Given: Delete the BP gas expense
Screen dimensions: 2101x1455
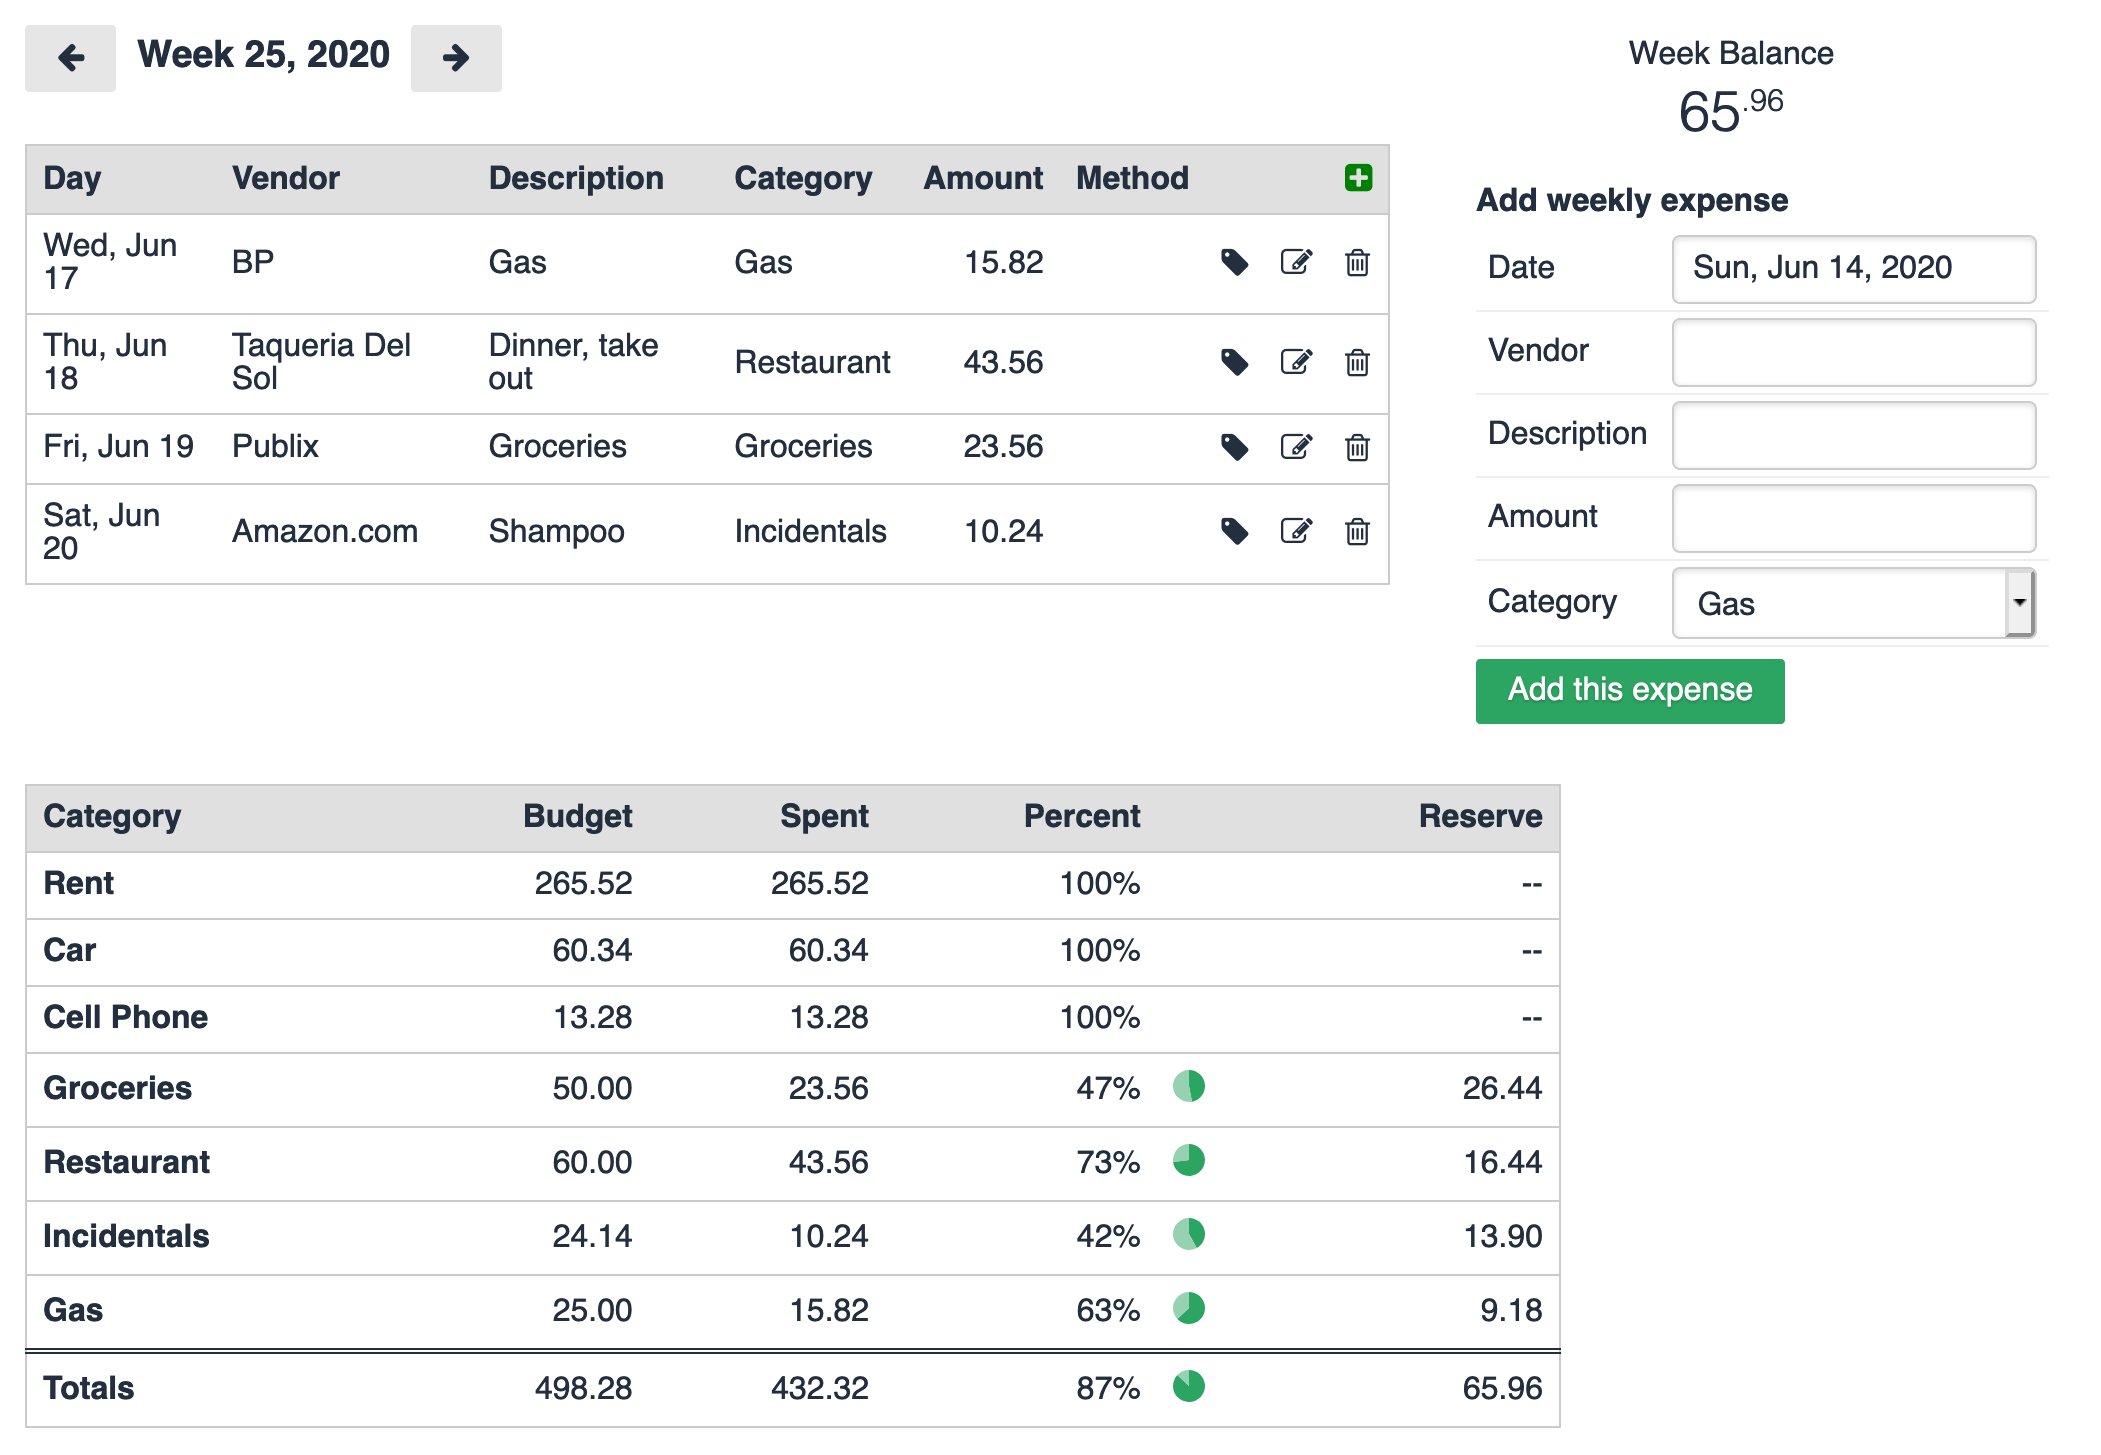Looking at the screenshot, I should click(1357, 262).
